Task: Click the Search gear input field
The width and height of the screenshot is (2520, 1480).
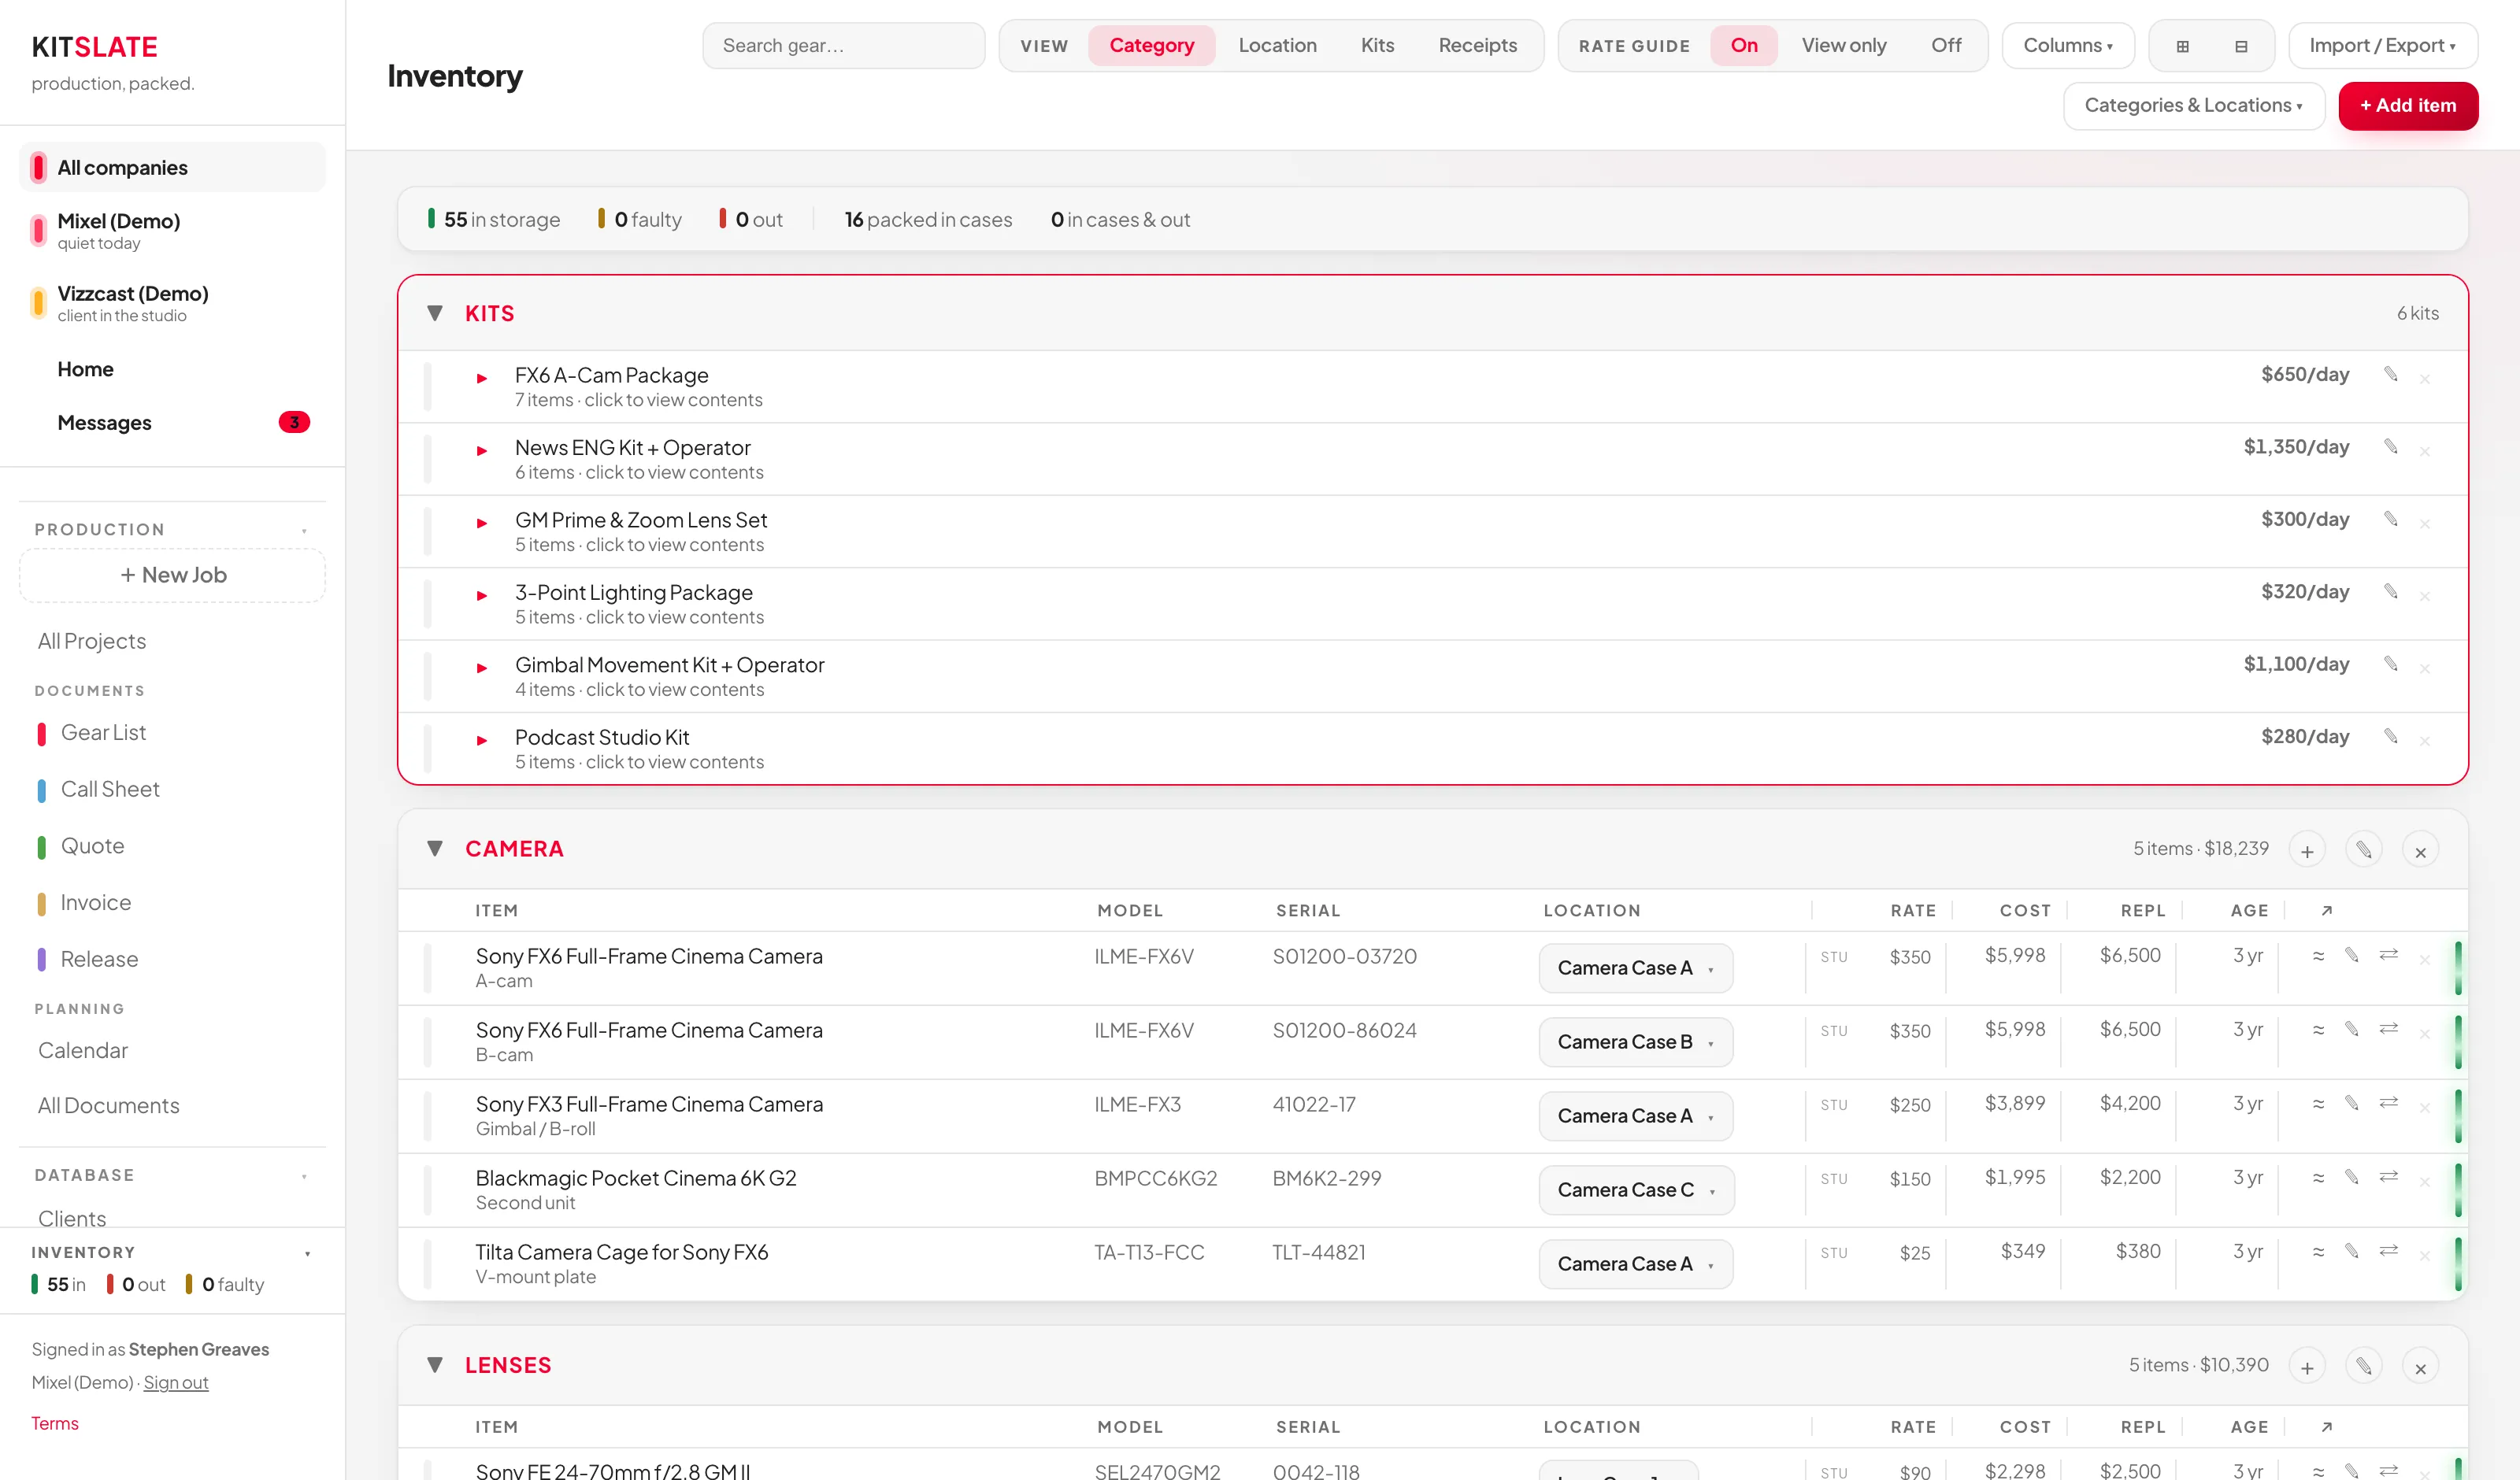Action: 843,46
